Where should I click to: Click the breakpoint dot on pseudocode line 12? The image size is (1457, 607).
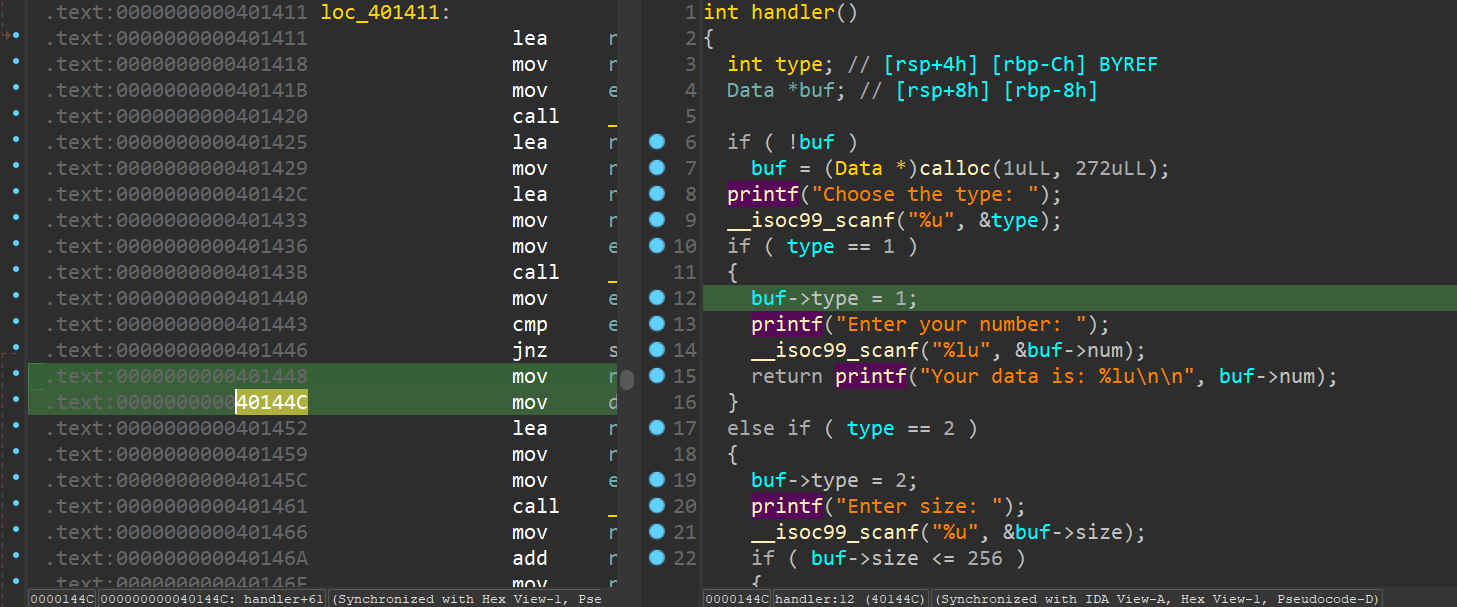(x=657, y=298)
